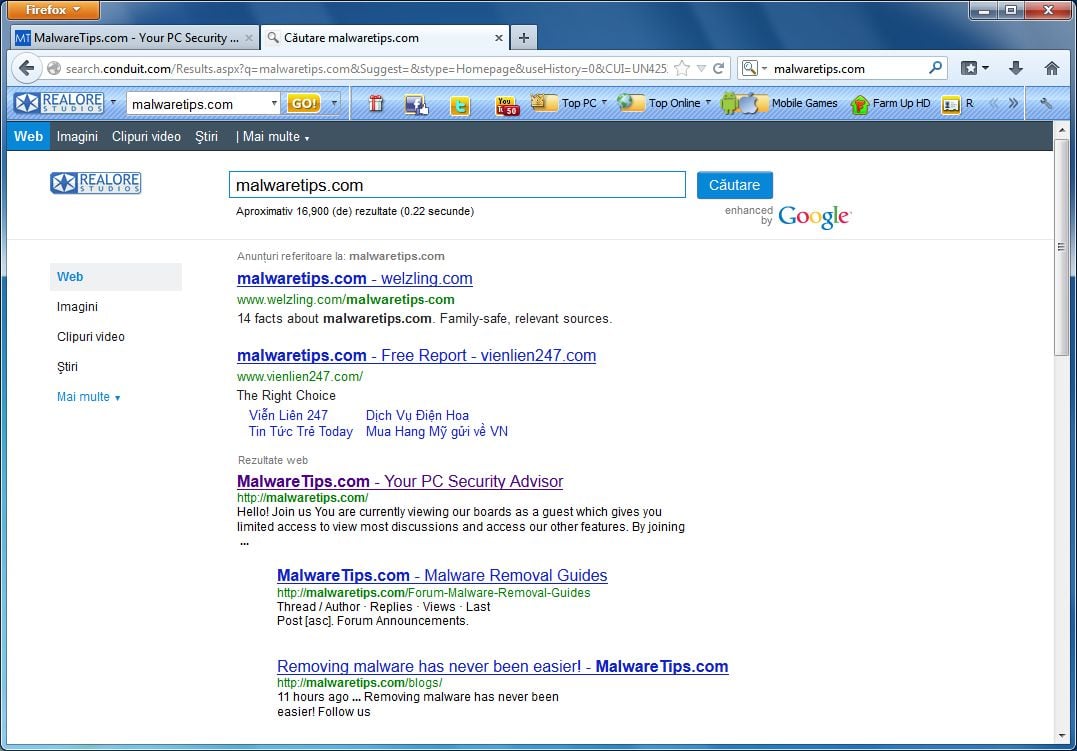1077x751 pixels.
Task: Click the Firefox address bar URL
Action: [367, 69]
